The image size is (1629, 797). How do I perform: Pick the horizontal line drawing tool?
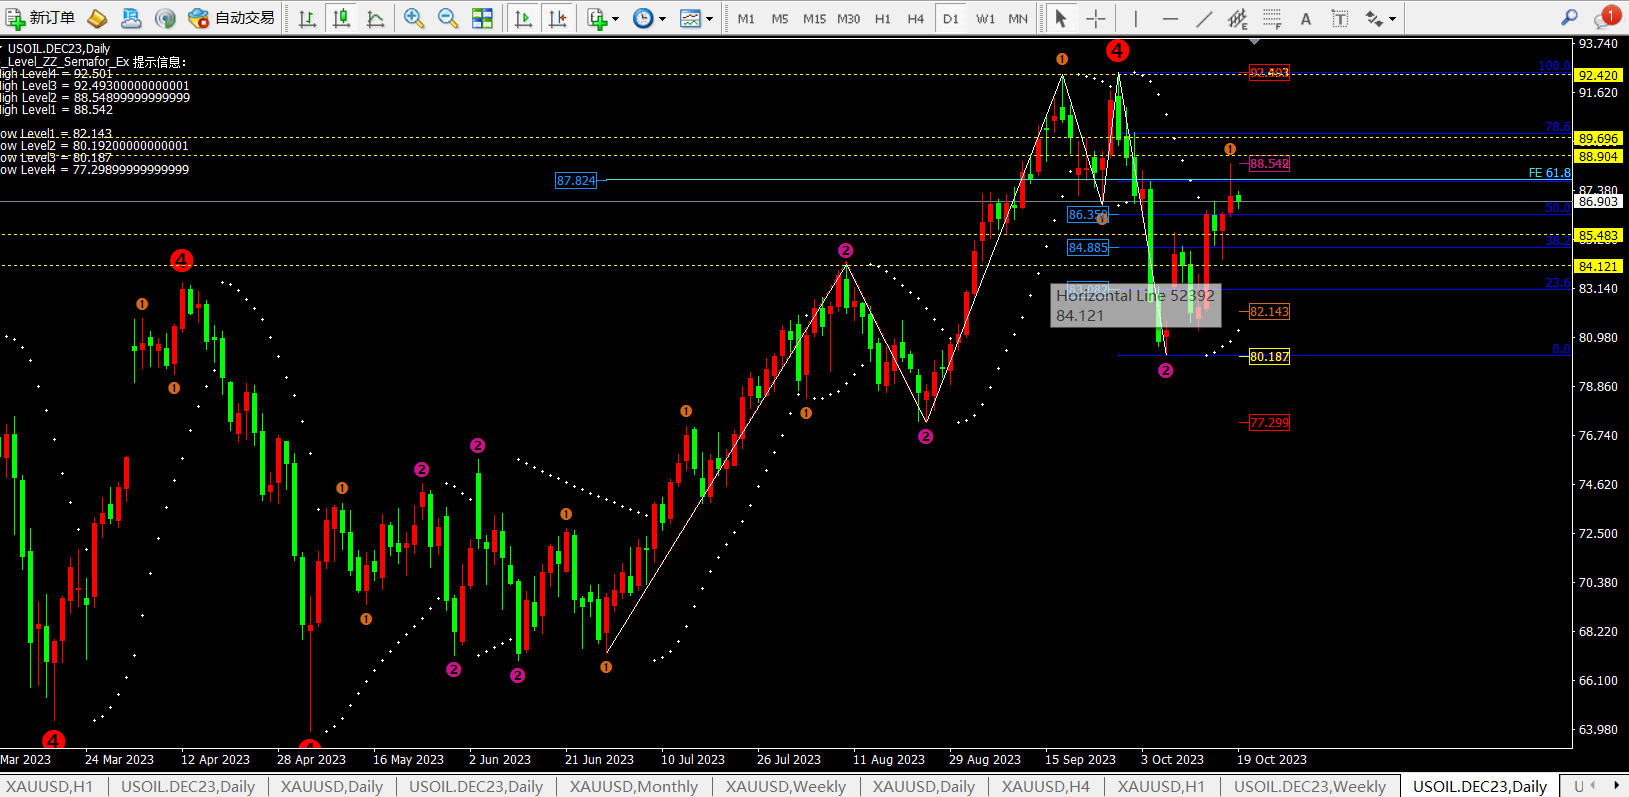(1170, 18)
